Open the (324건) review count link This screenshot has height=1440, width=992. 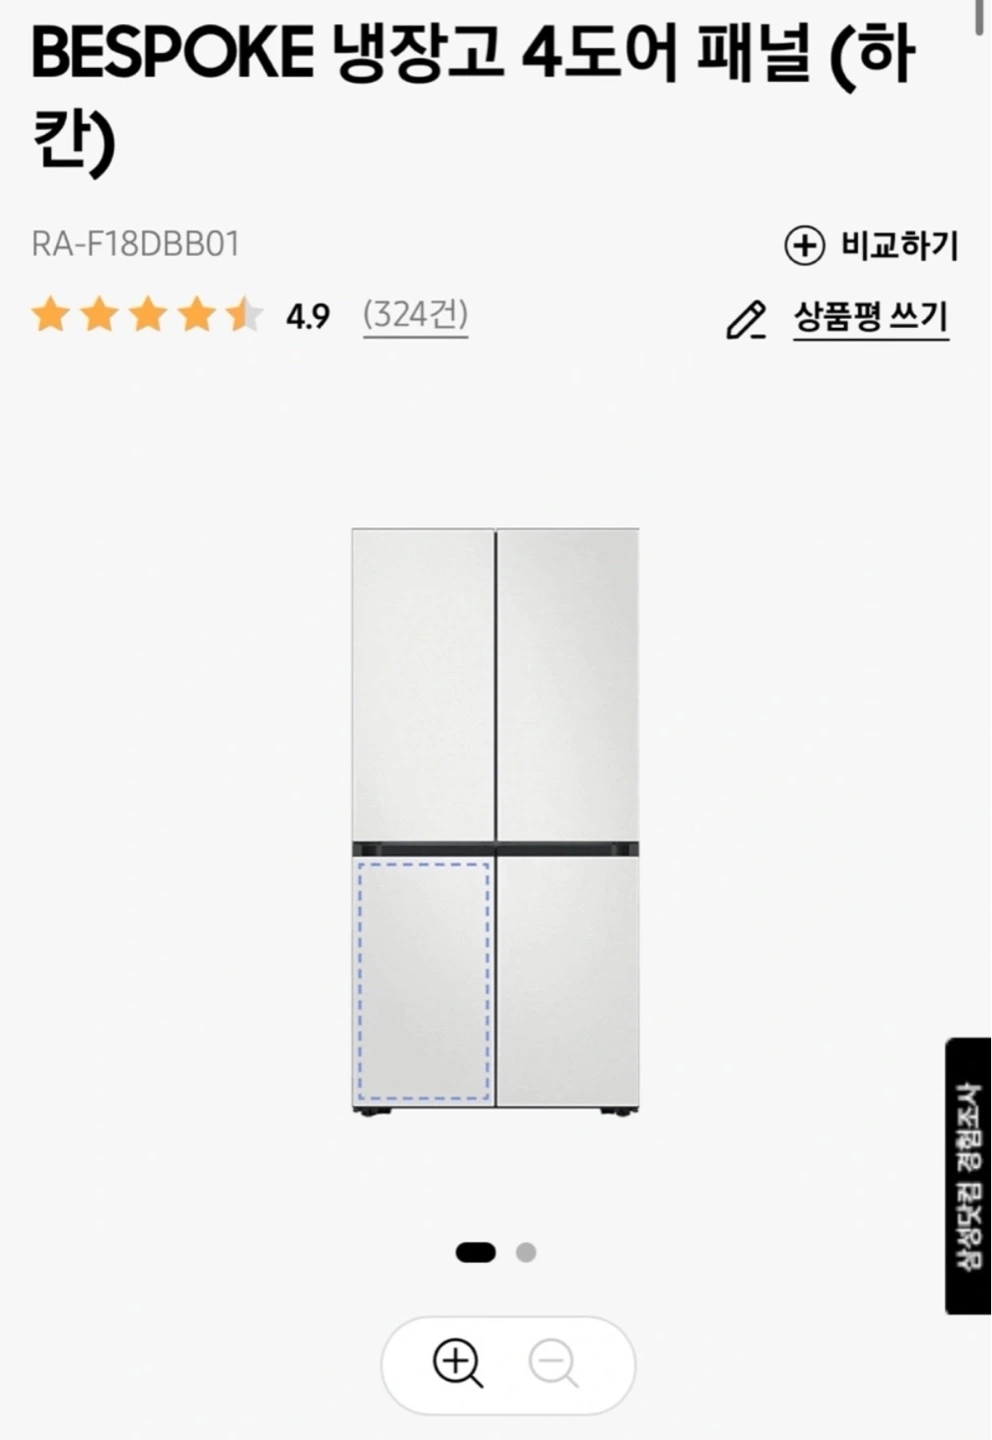click(415, 316)
